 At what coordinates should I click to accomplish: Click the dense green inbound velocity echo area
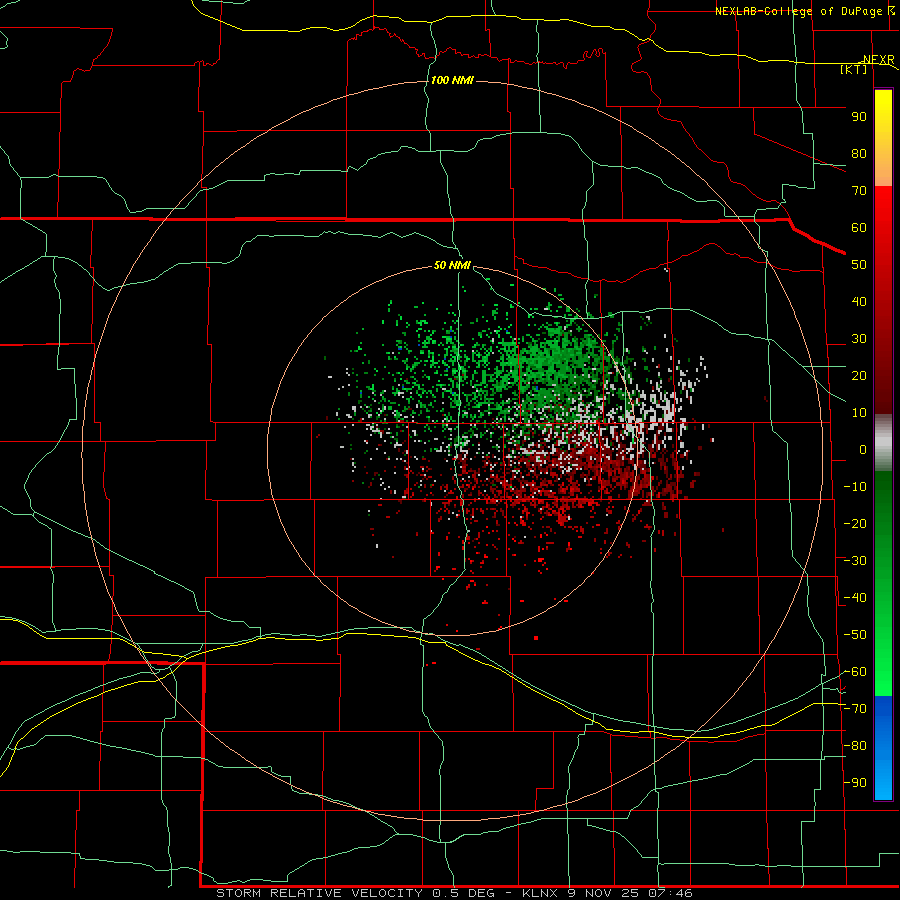554,362
